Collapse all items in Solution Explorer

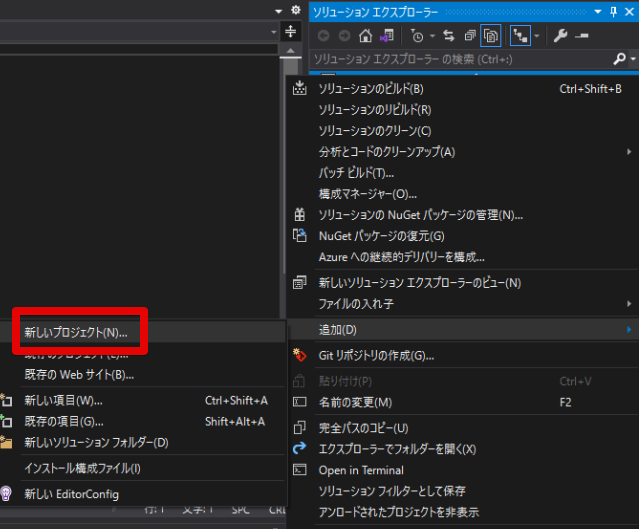point(470,36)
